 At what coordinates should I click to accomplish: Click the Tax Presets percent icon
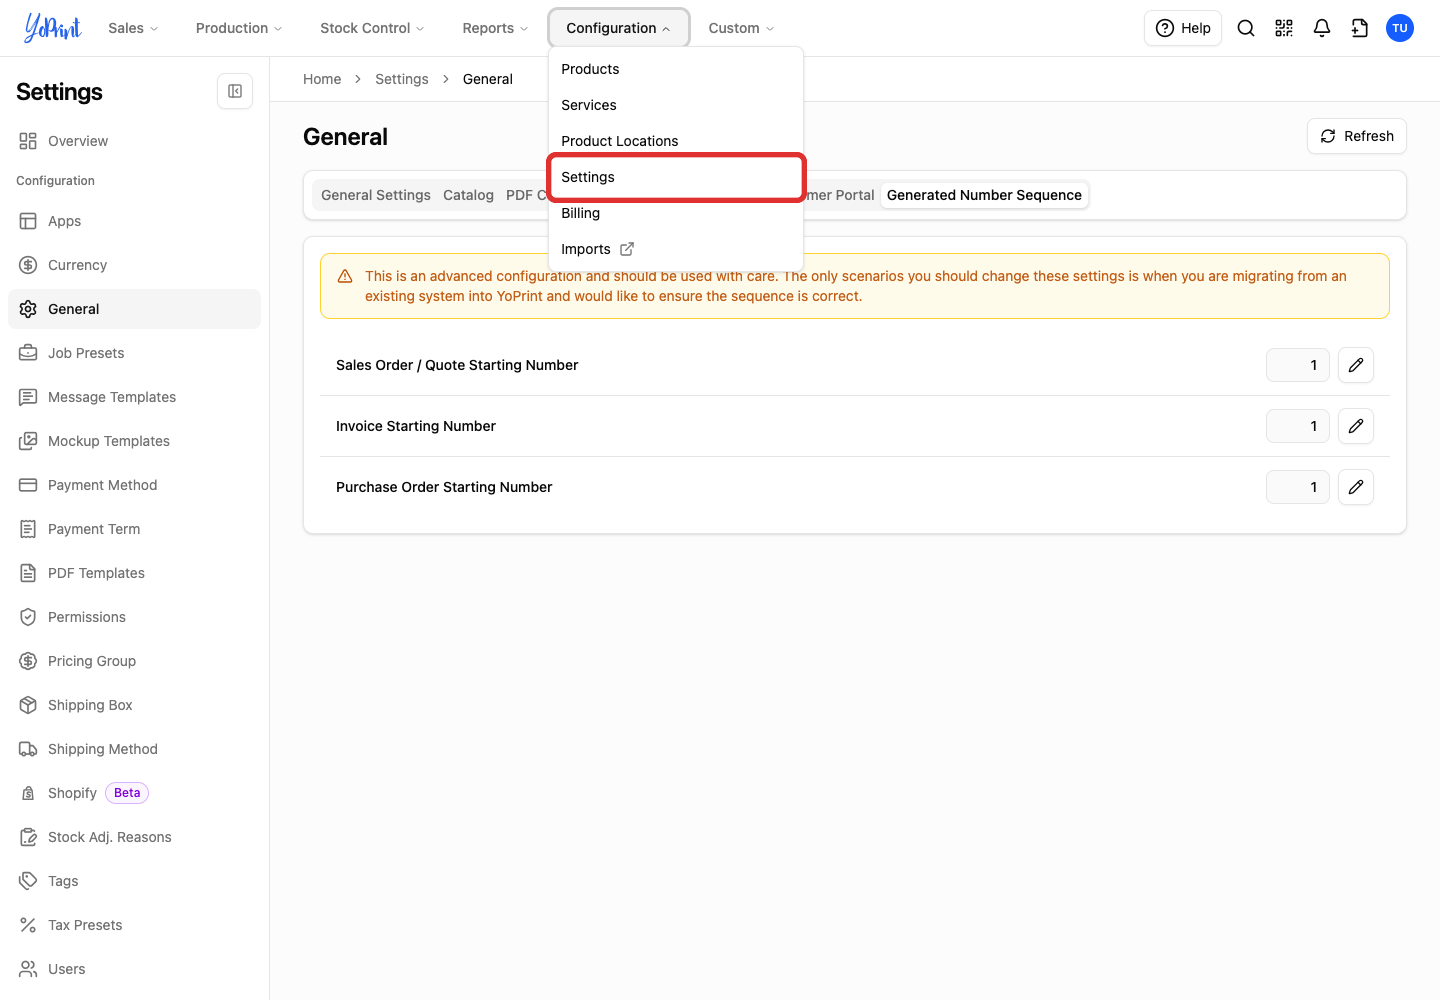[28, 925]
